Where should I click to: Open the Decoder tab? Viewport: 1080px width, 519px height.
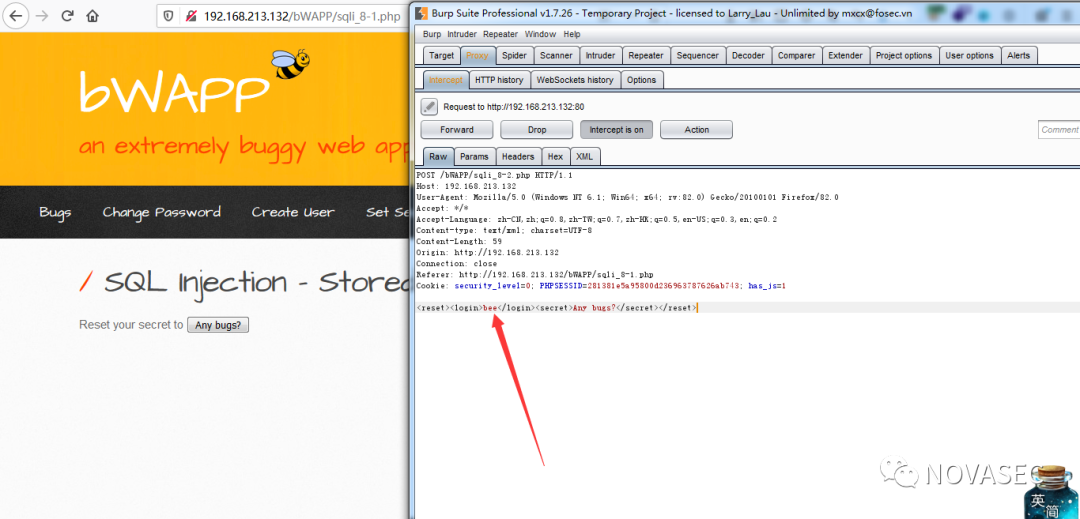748,56
